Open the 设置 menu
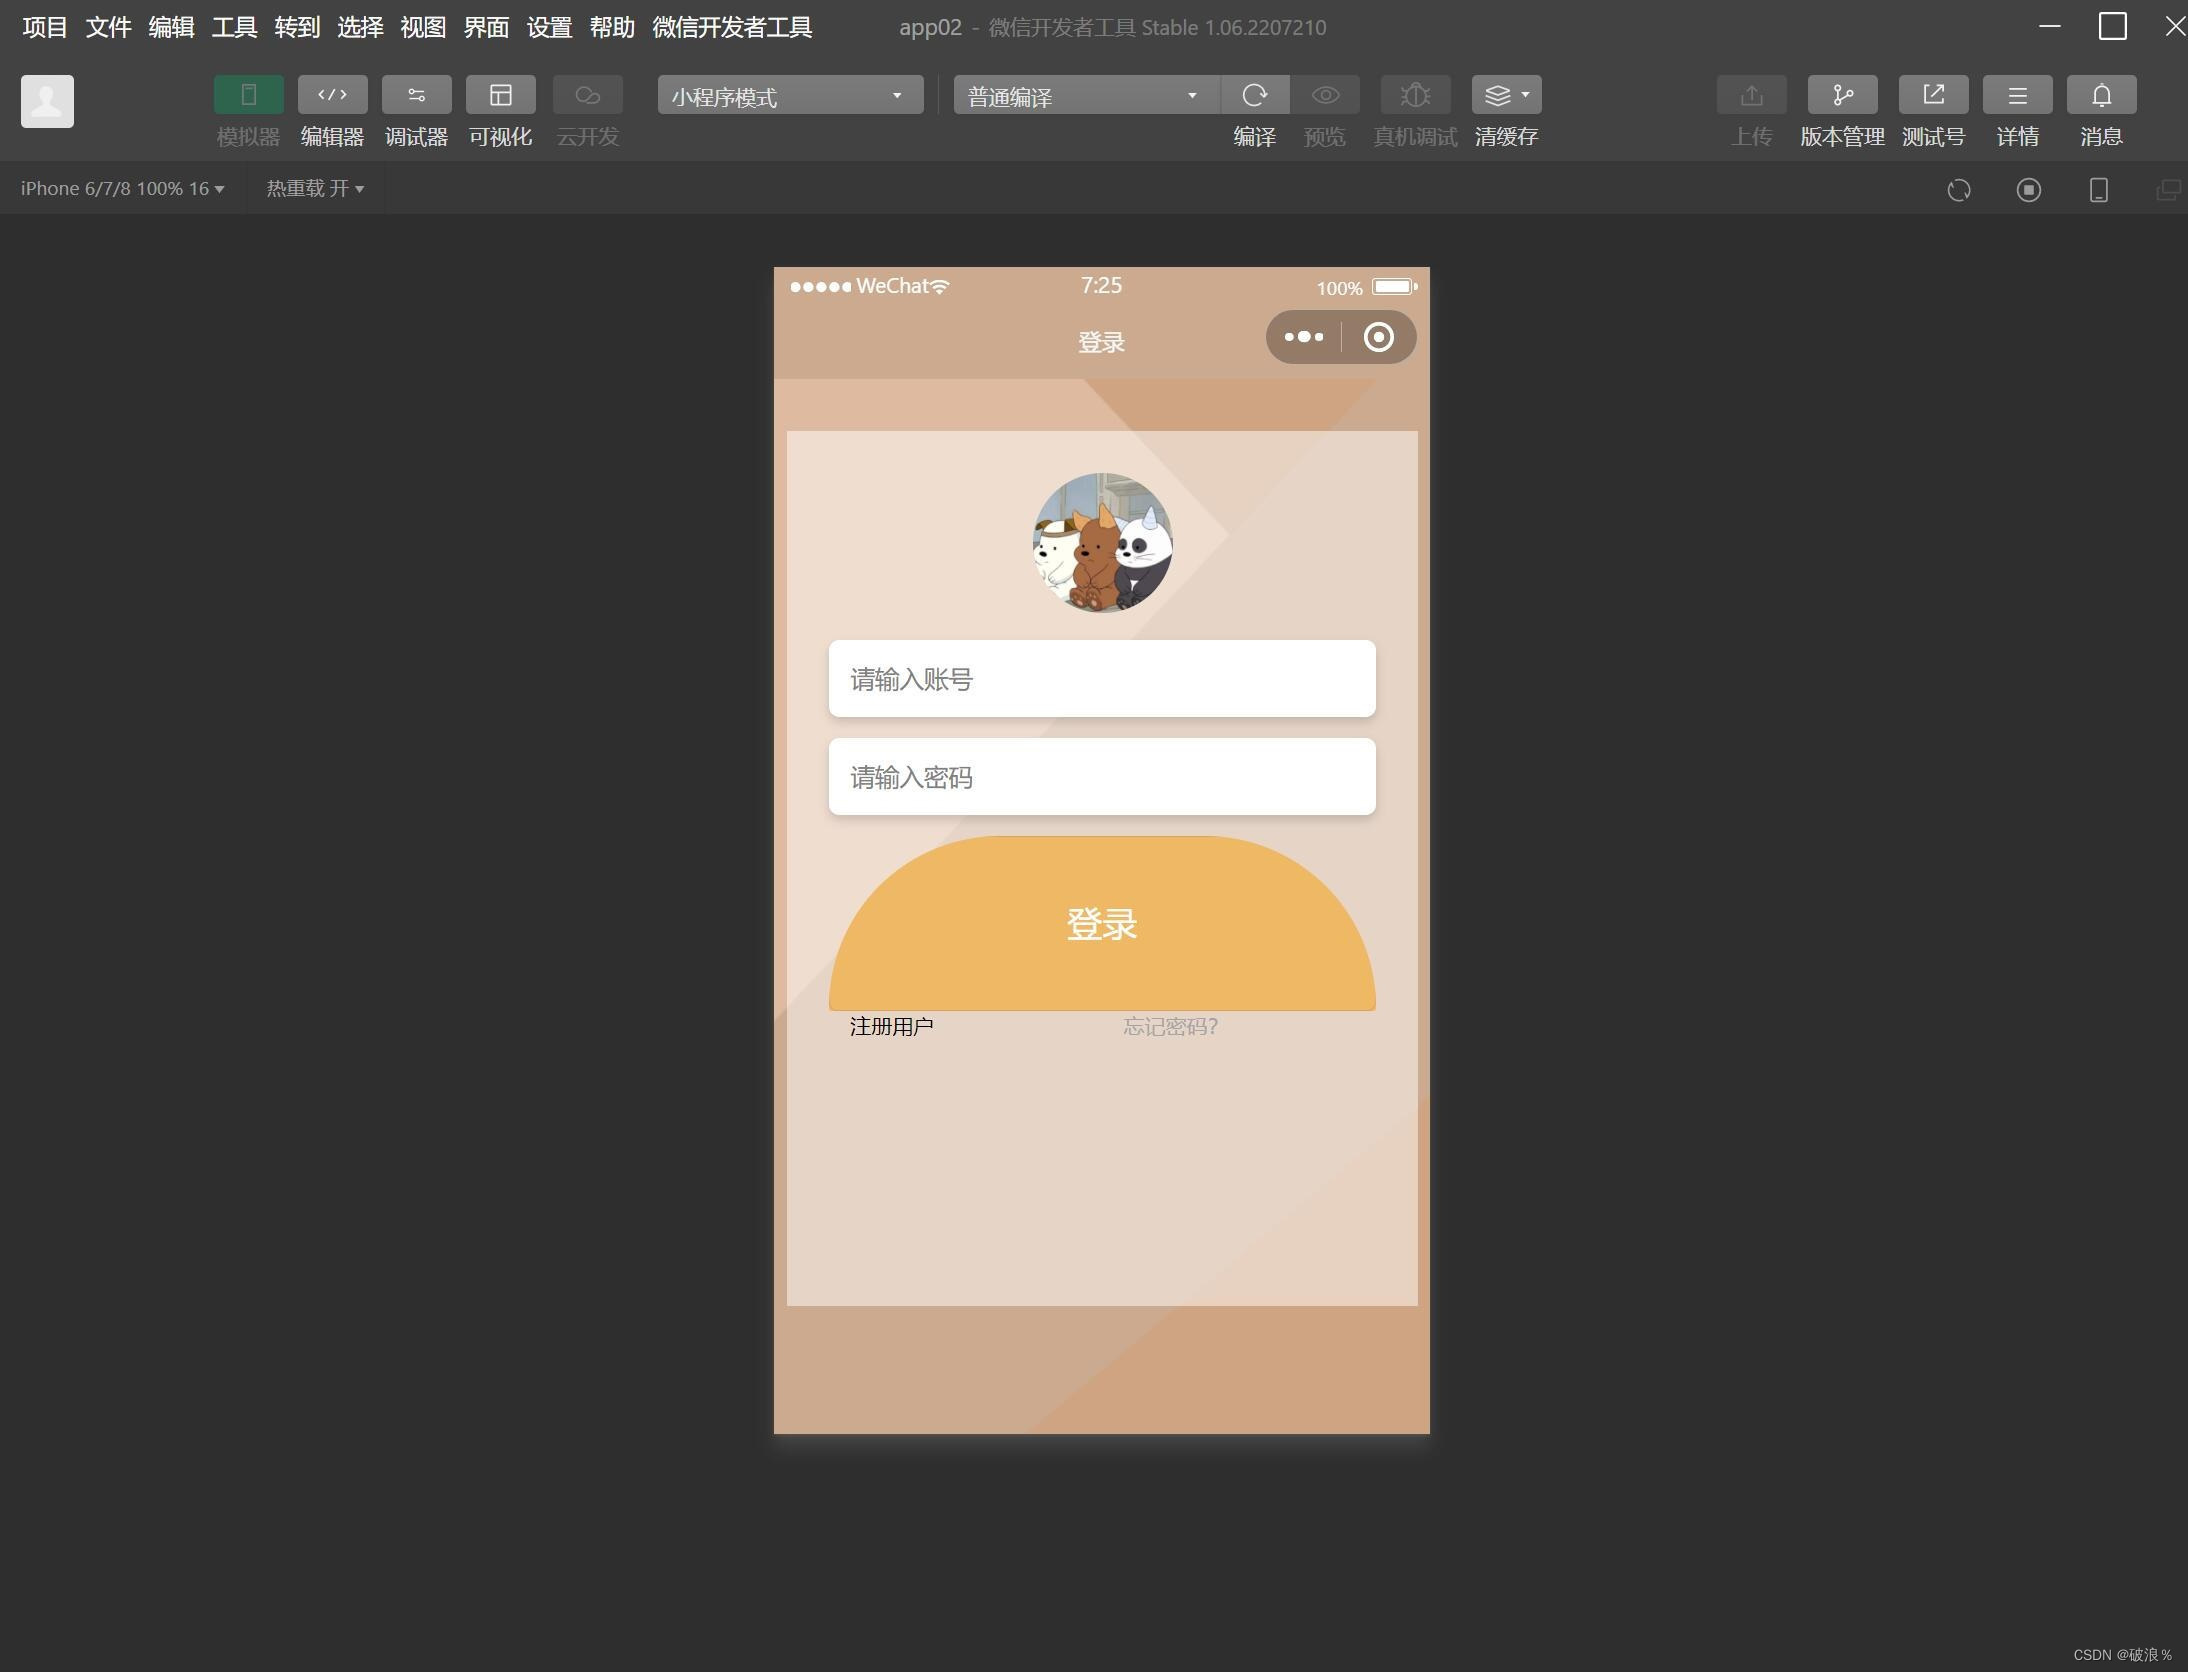 click(549, 27)
